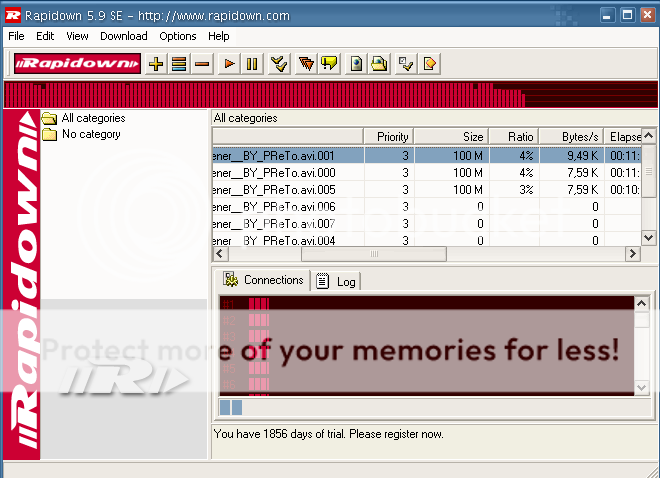Click the striped list toolbar icon
The image size is (660, 478).
(179, 64)
